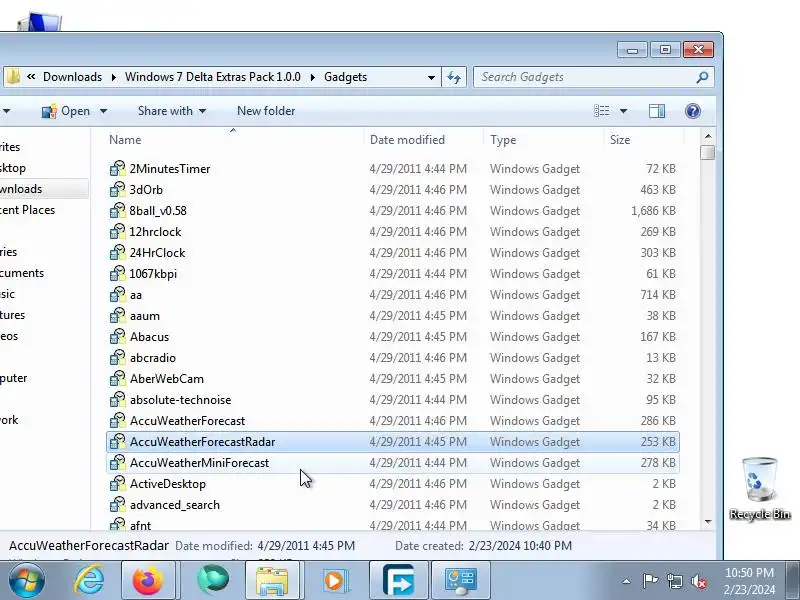Open Windows Explorer taskbar button
Image resolution: width=800 pixels, height=600 pixels.
coord(272,580)
